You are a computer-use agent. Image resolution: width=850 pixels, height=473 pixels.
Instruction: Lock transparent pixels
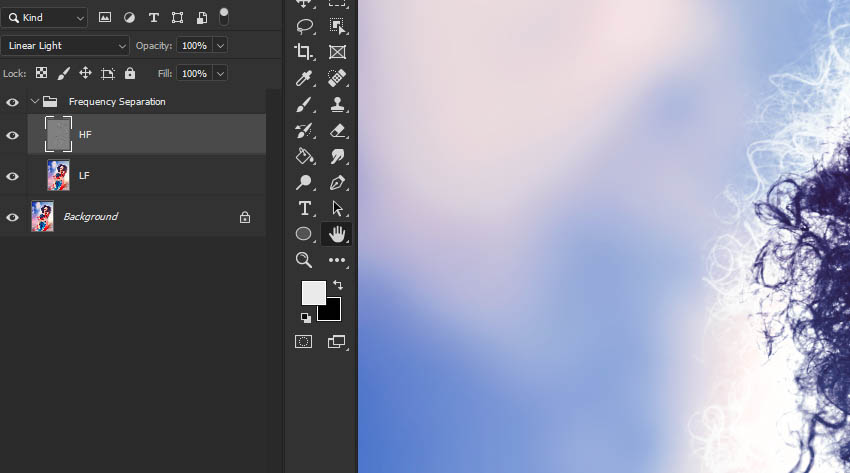point(41,73)
